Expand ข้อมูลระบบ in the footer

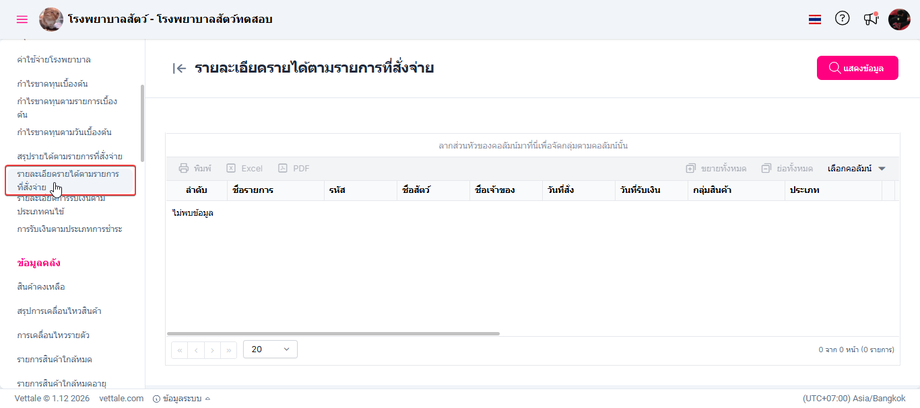[181, 398]
